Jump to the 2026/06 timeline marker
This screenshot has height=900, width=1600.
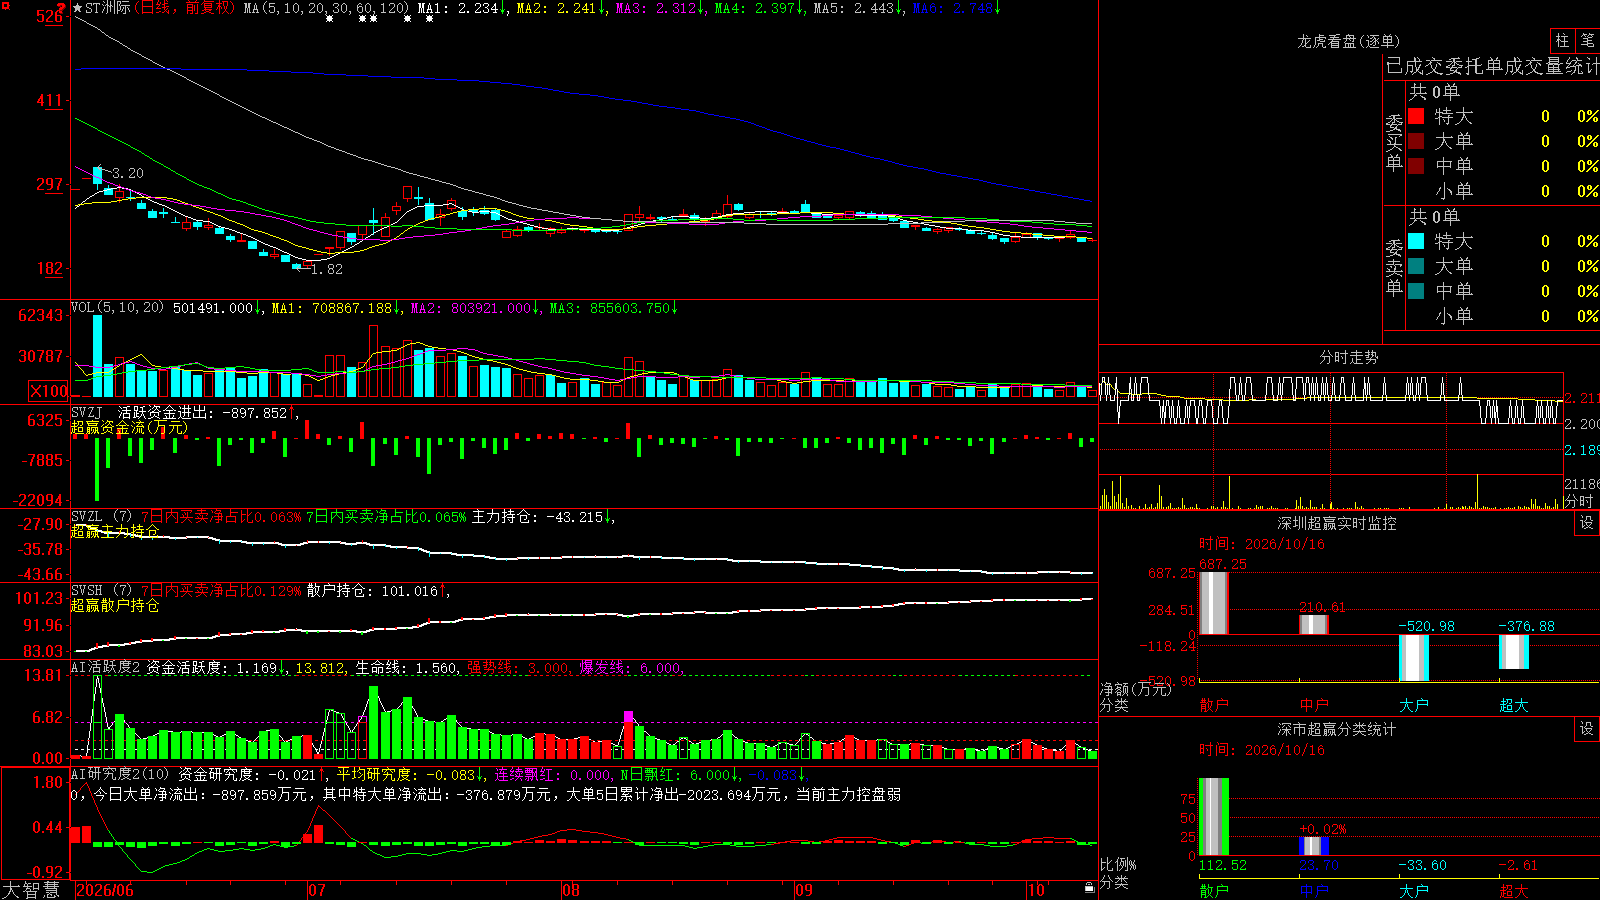105,890
